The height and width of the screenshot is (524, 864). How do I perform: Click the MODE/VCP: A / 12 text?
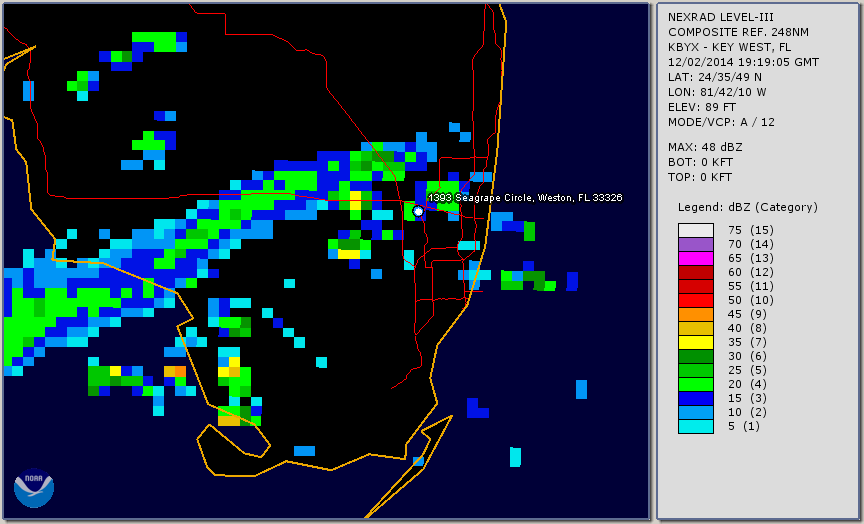click(721, 122)
